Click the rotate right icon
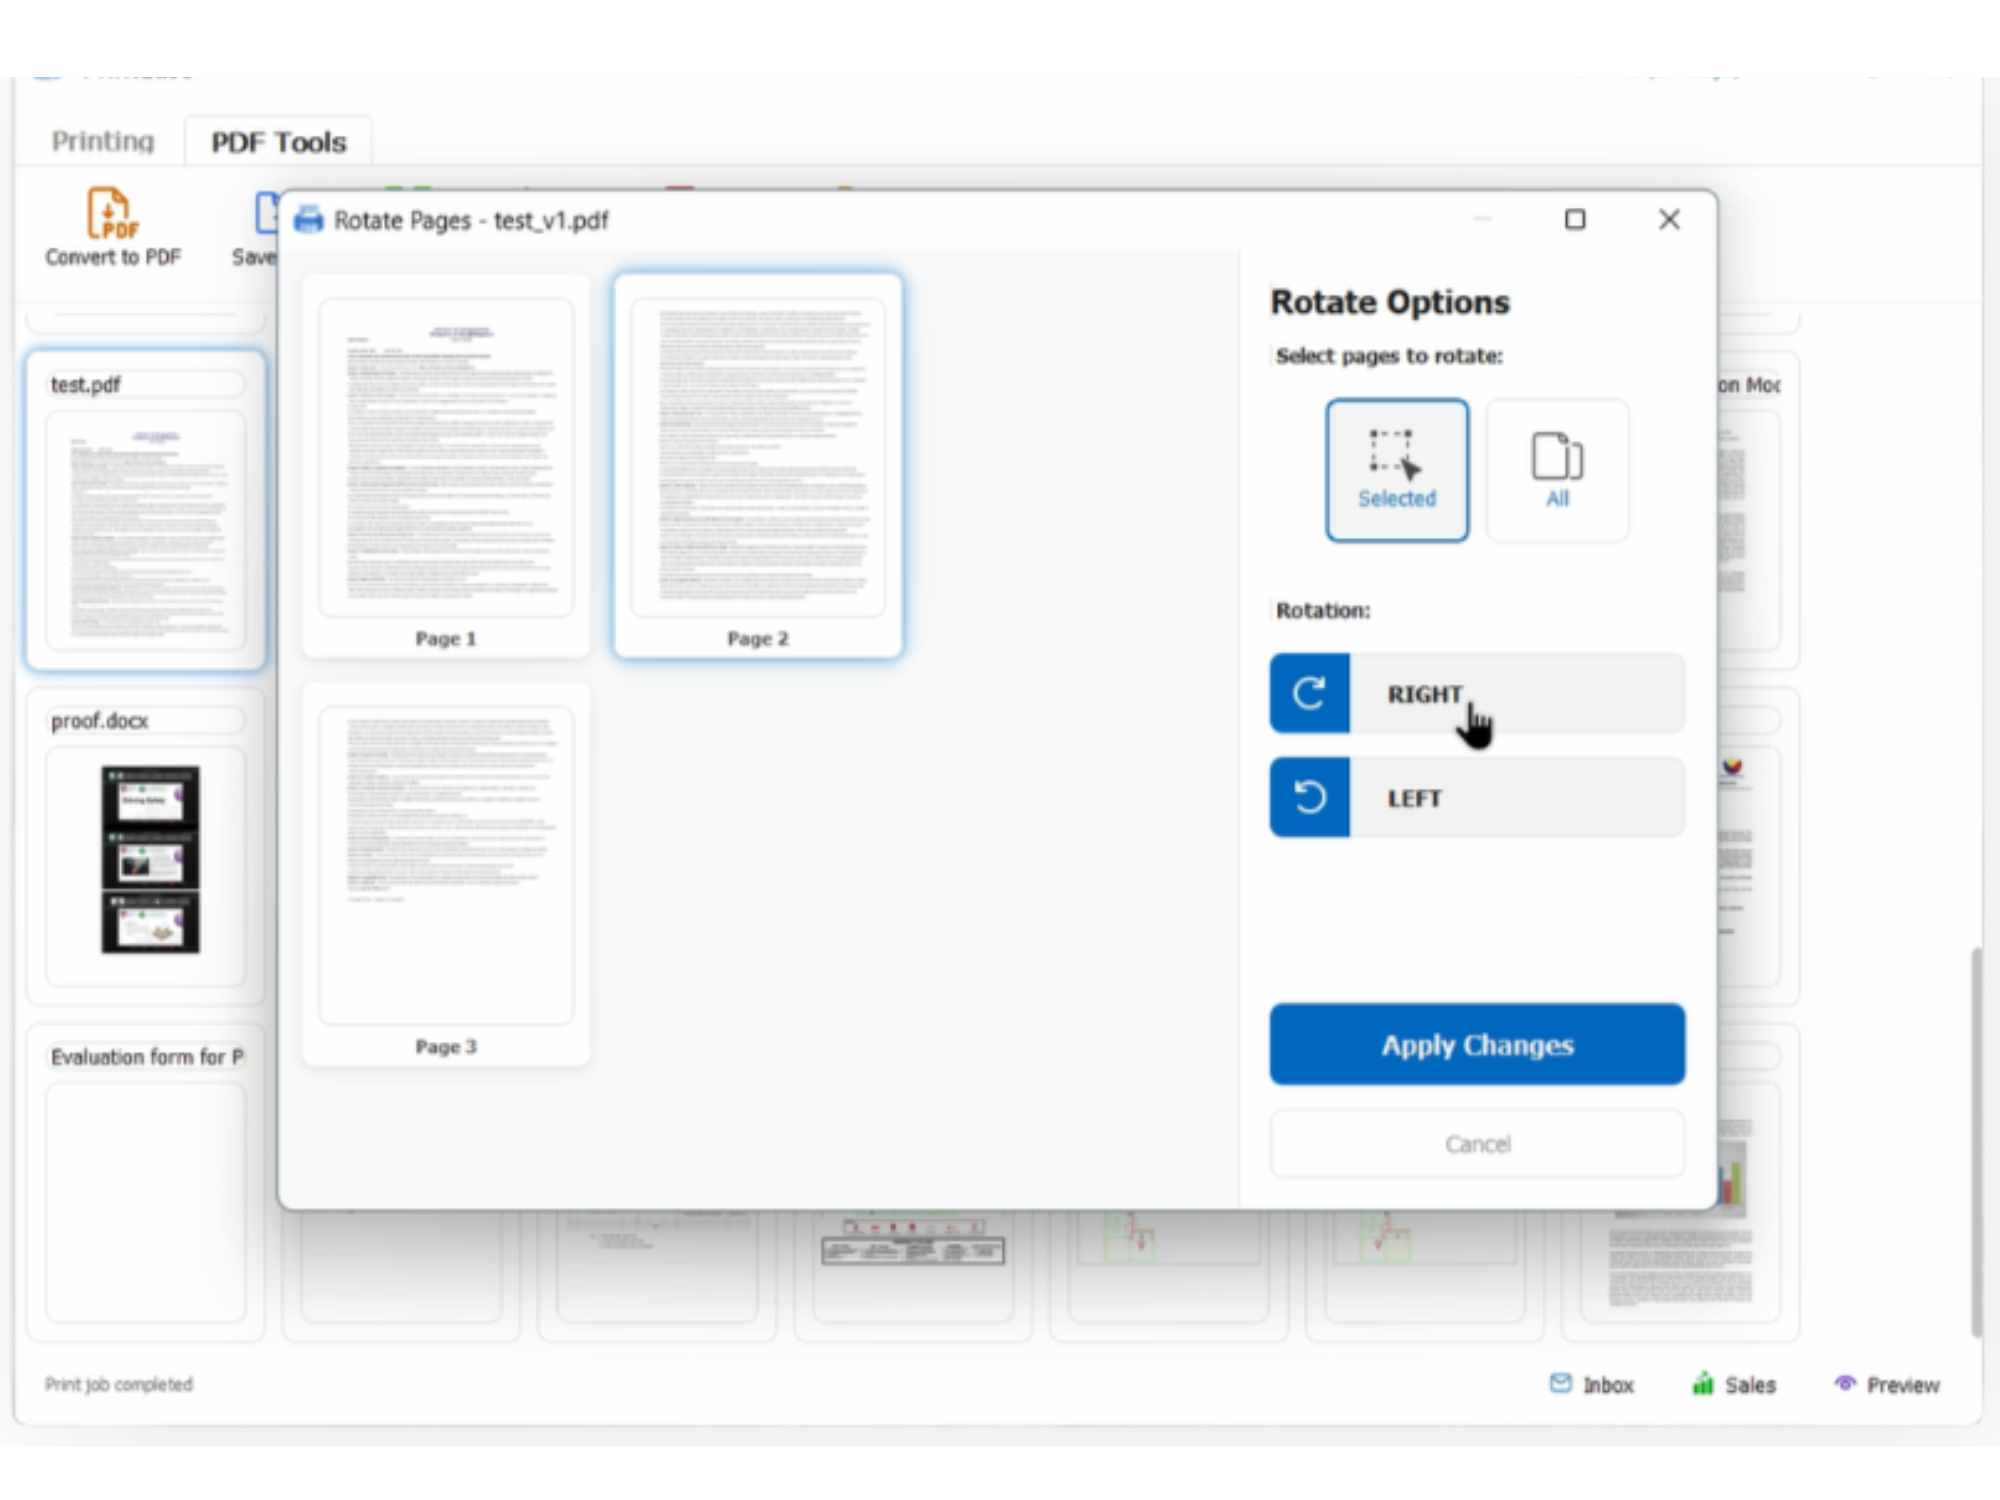2000x1500 pixels. [1309, 693]
